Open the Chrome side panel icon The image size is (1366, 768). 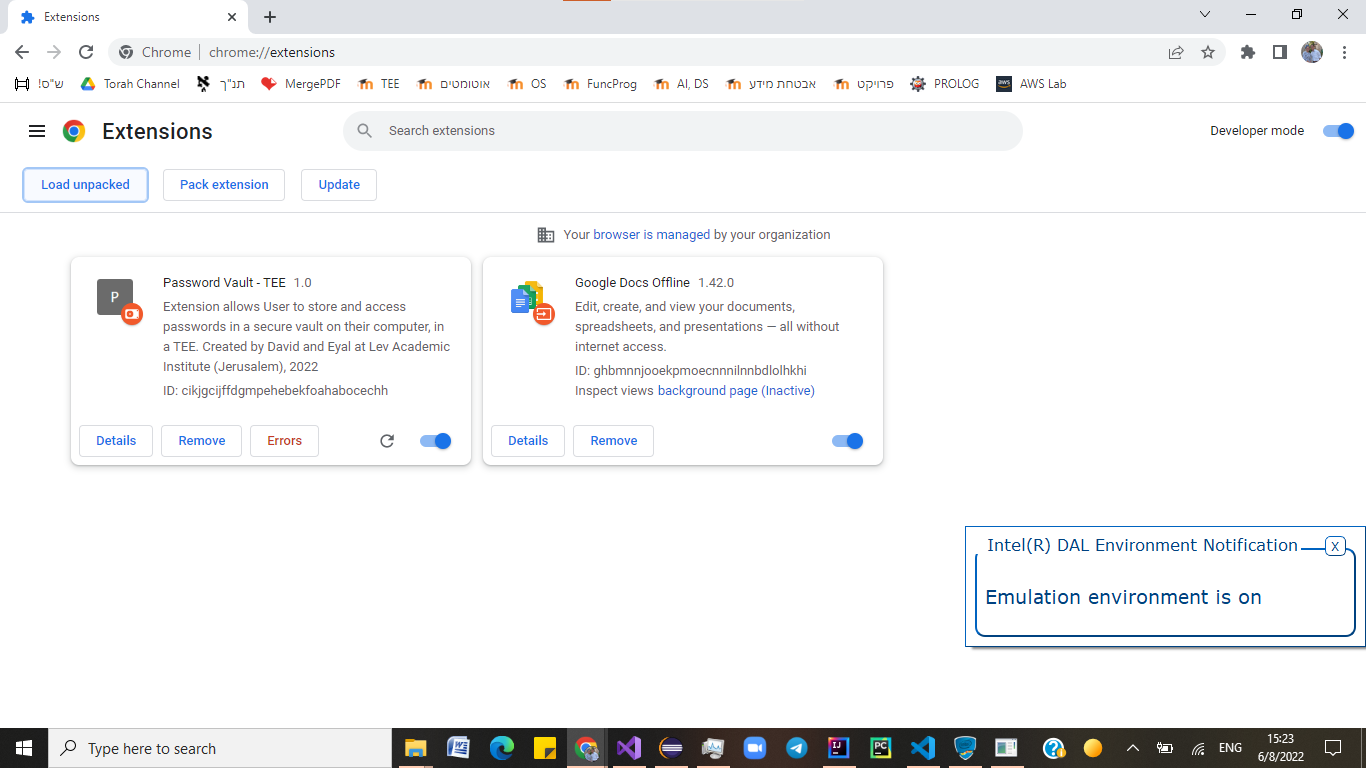point(1279,52)
